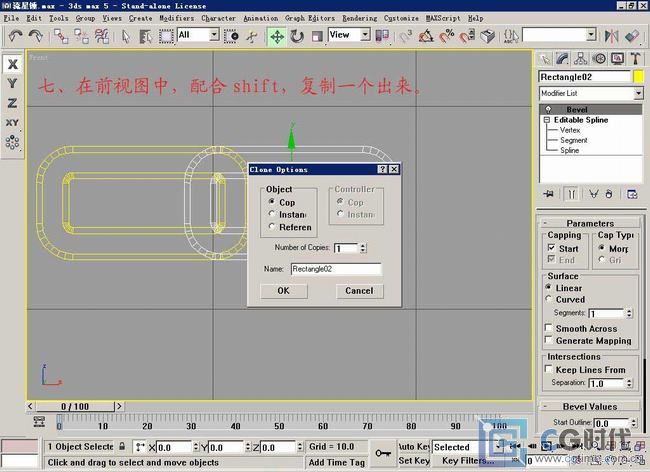Click the object color swatch
Image resolution: width=650 pixels, height=472 pixels.
[x=638, y=77]
